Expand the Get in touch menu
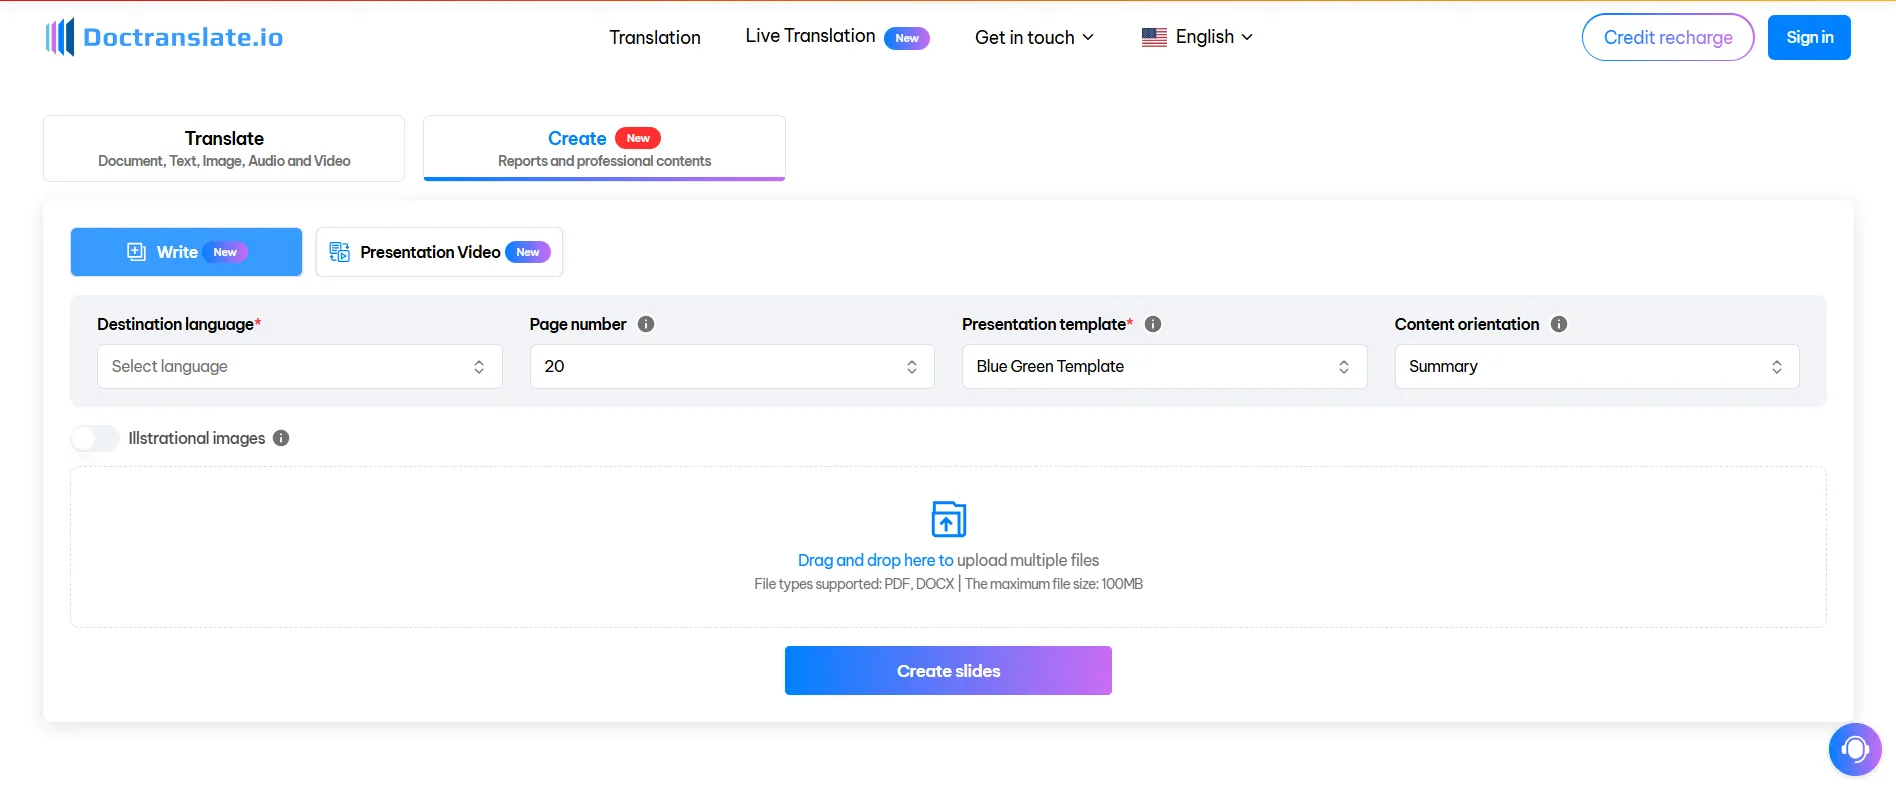 [1034, 37]
